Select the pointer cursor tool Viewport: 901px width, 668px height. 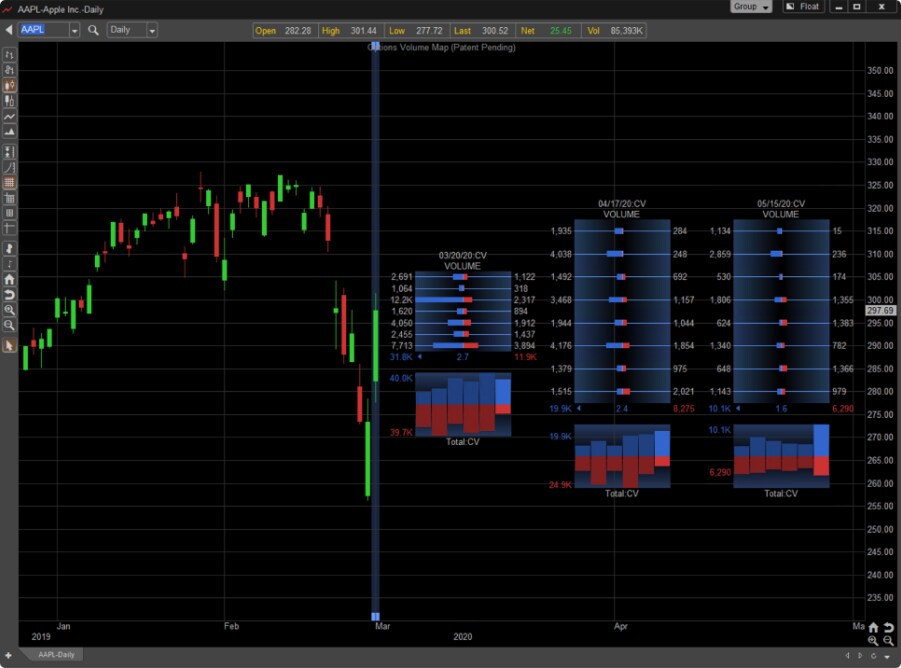10,345
